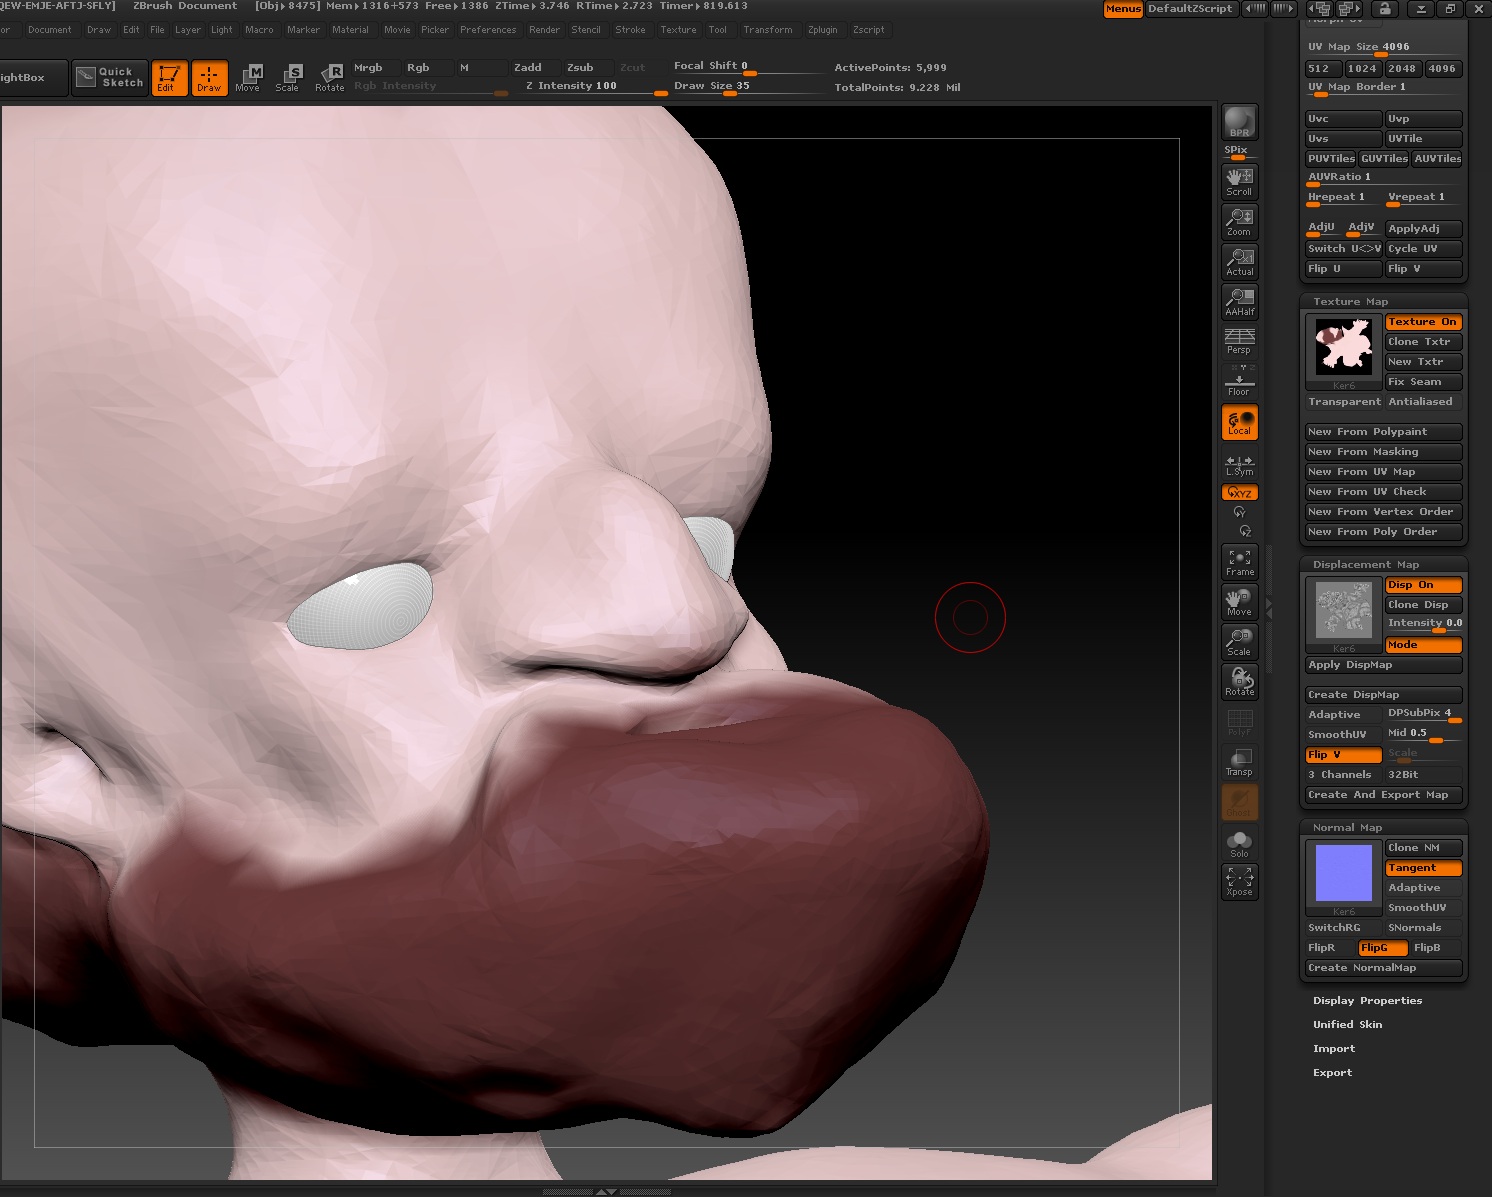Click New From Polypaint button
The width and height of the screenshot is (1492, 1197).
click(1383, 432)
